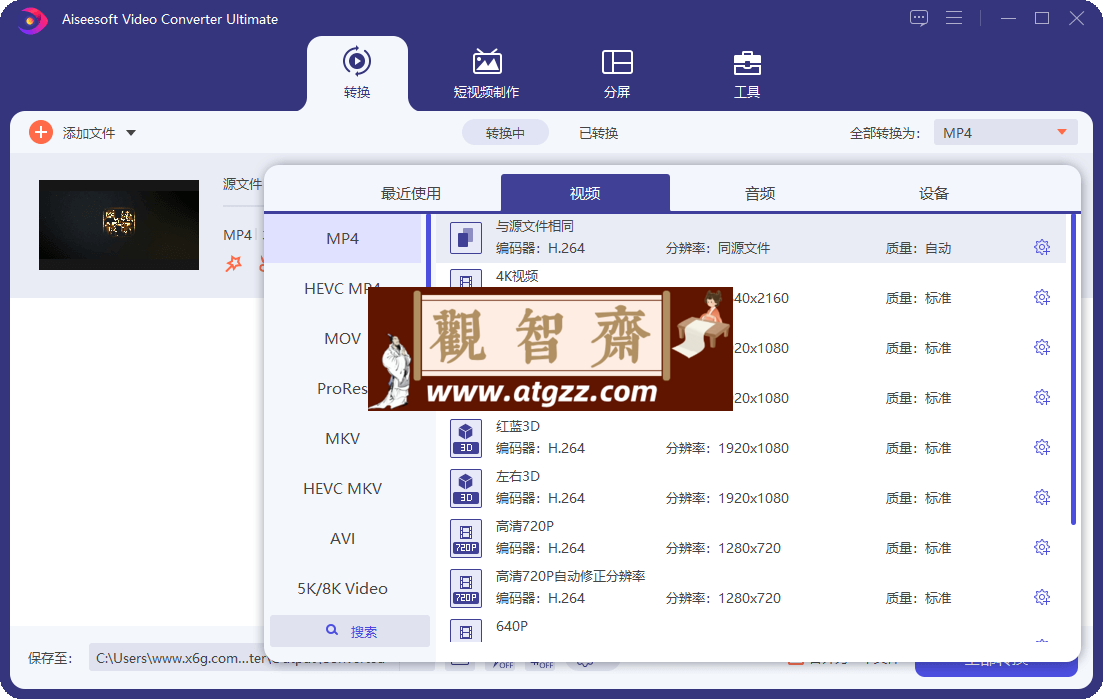Open the short video maker (短视频制作) tab
The height and width of the screenshot is (699, 1103).
point(486,73)
